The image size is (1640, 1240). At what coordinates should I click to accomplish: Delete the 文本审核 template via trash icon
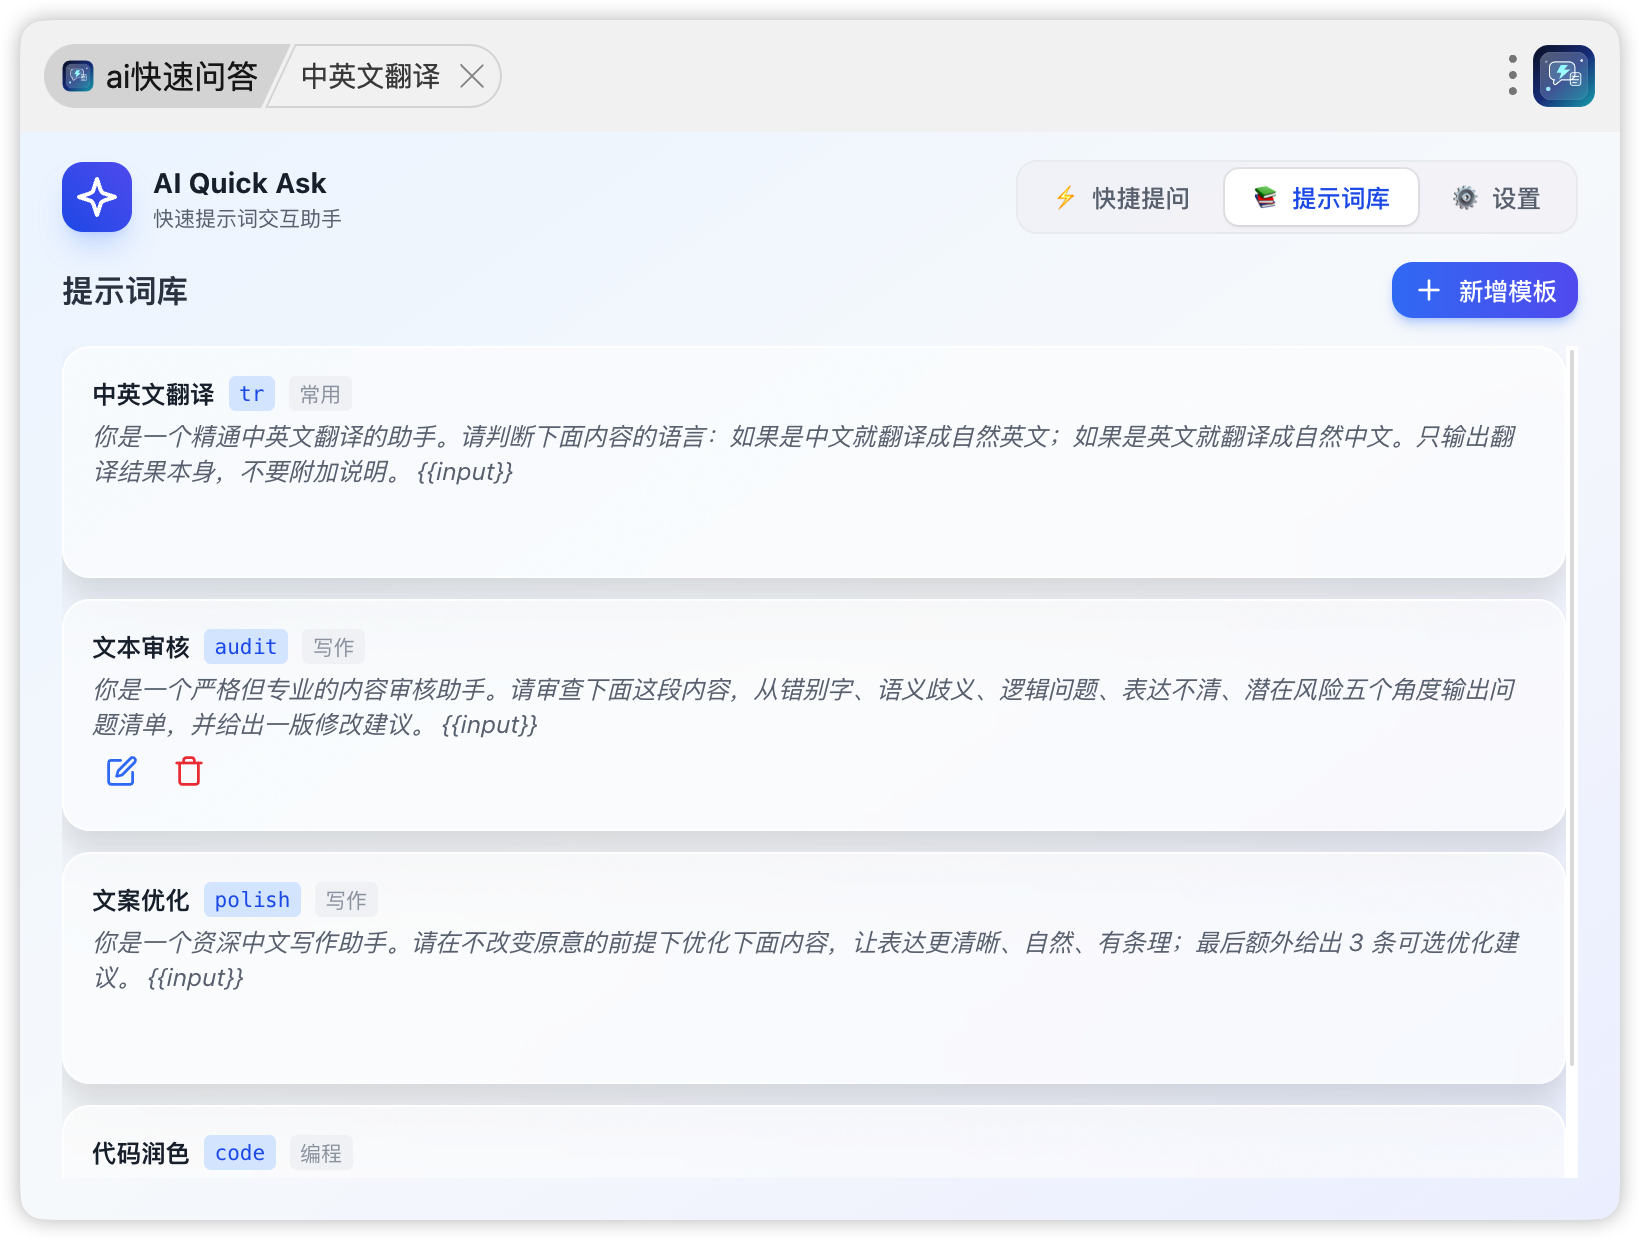click(189, 771)
